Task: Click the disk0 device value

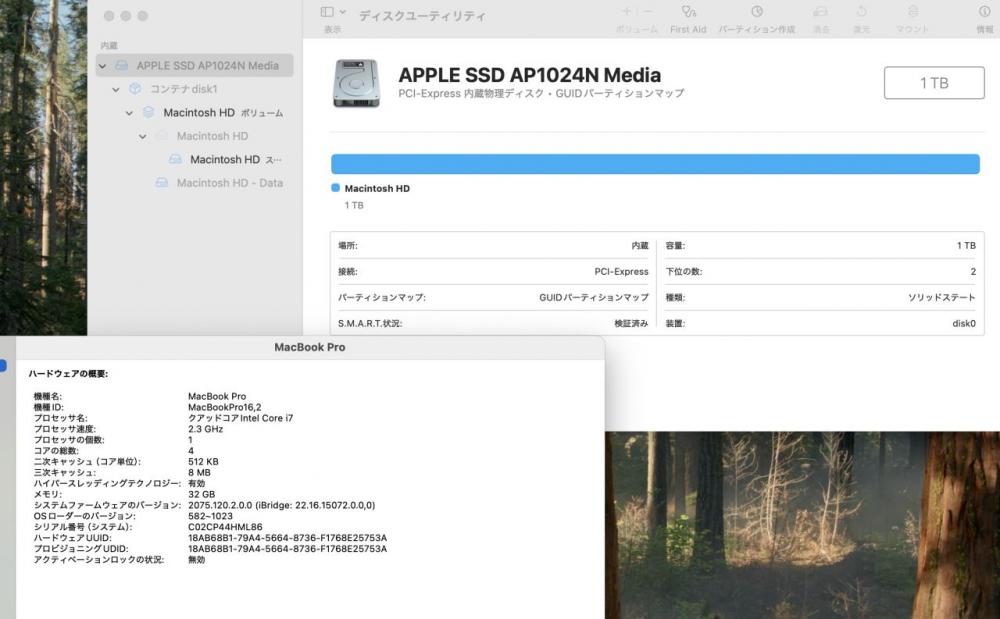Action: point(964,324)
